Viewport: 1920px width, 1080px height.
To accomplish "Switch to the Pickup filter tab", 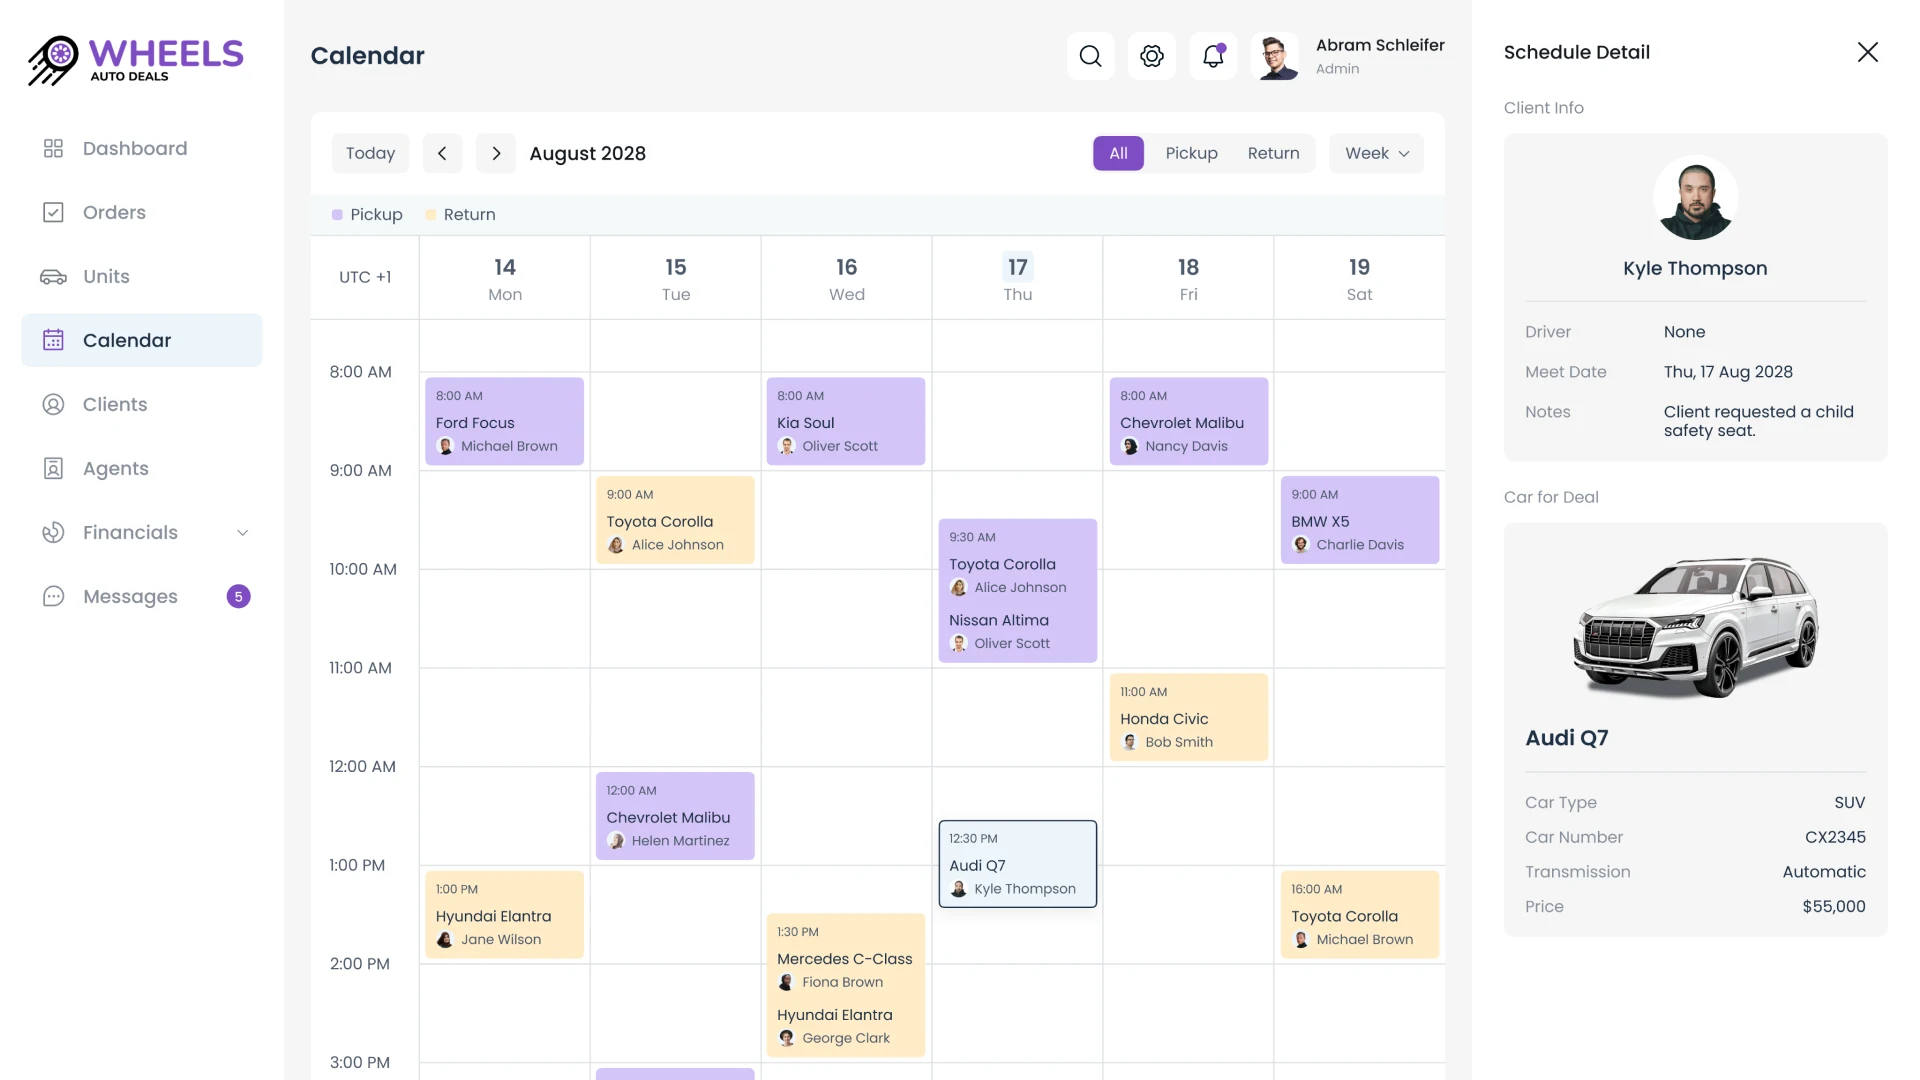I will point(1191,153).
